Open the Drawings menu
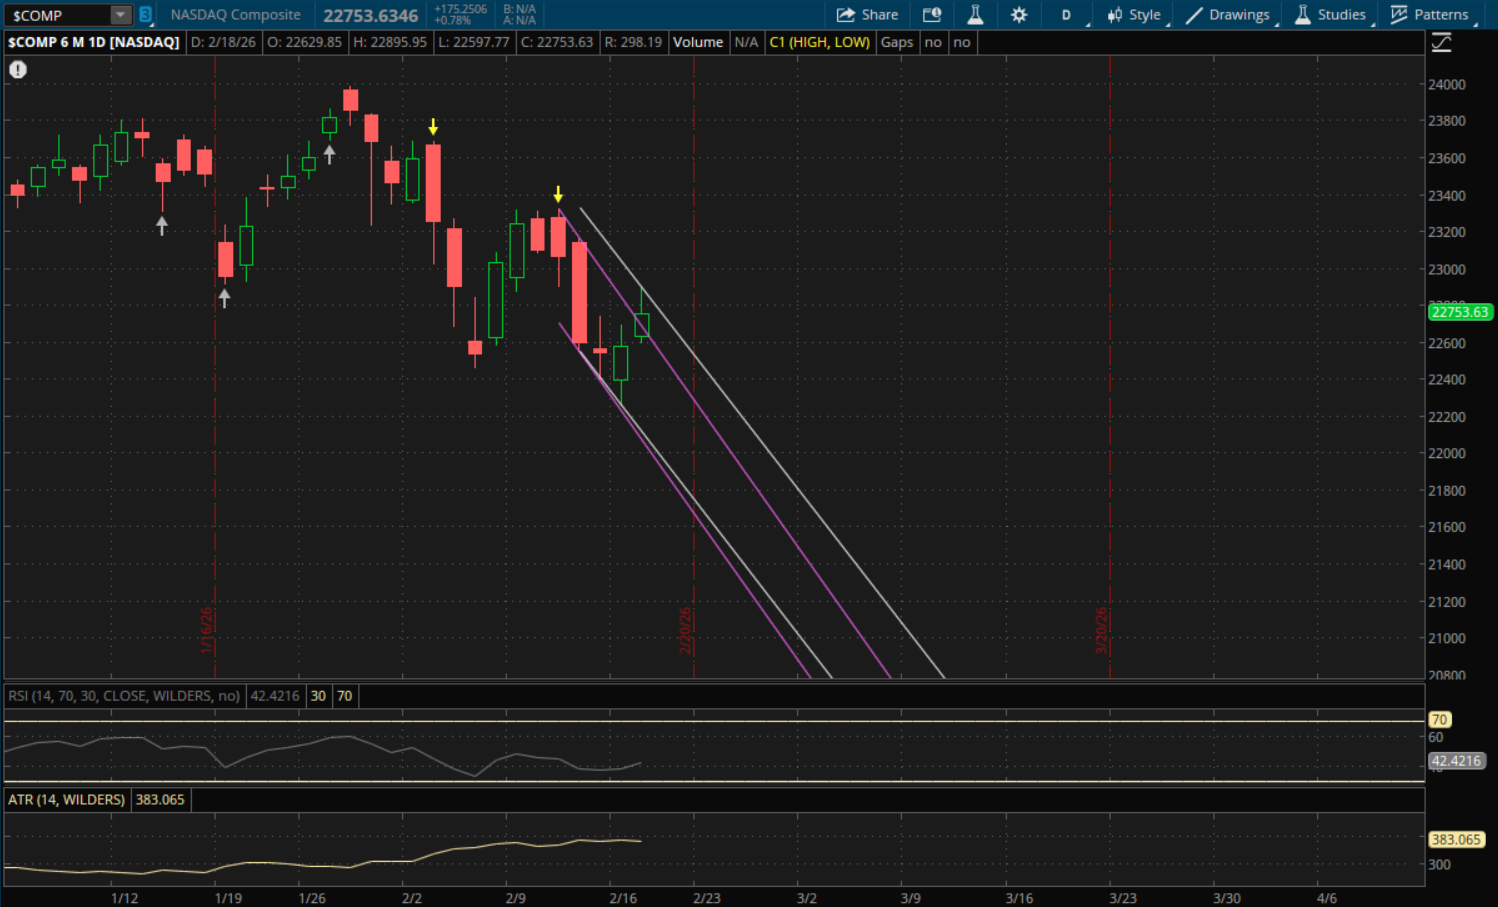Viewport: 1498px width, 907px height. [1228, 15]
